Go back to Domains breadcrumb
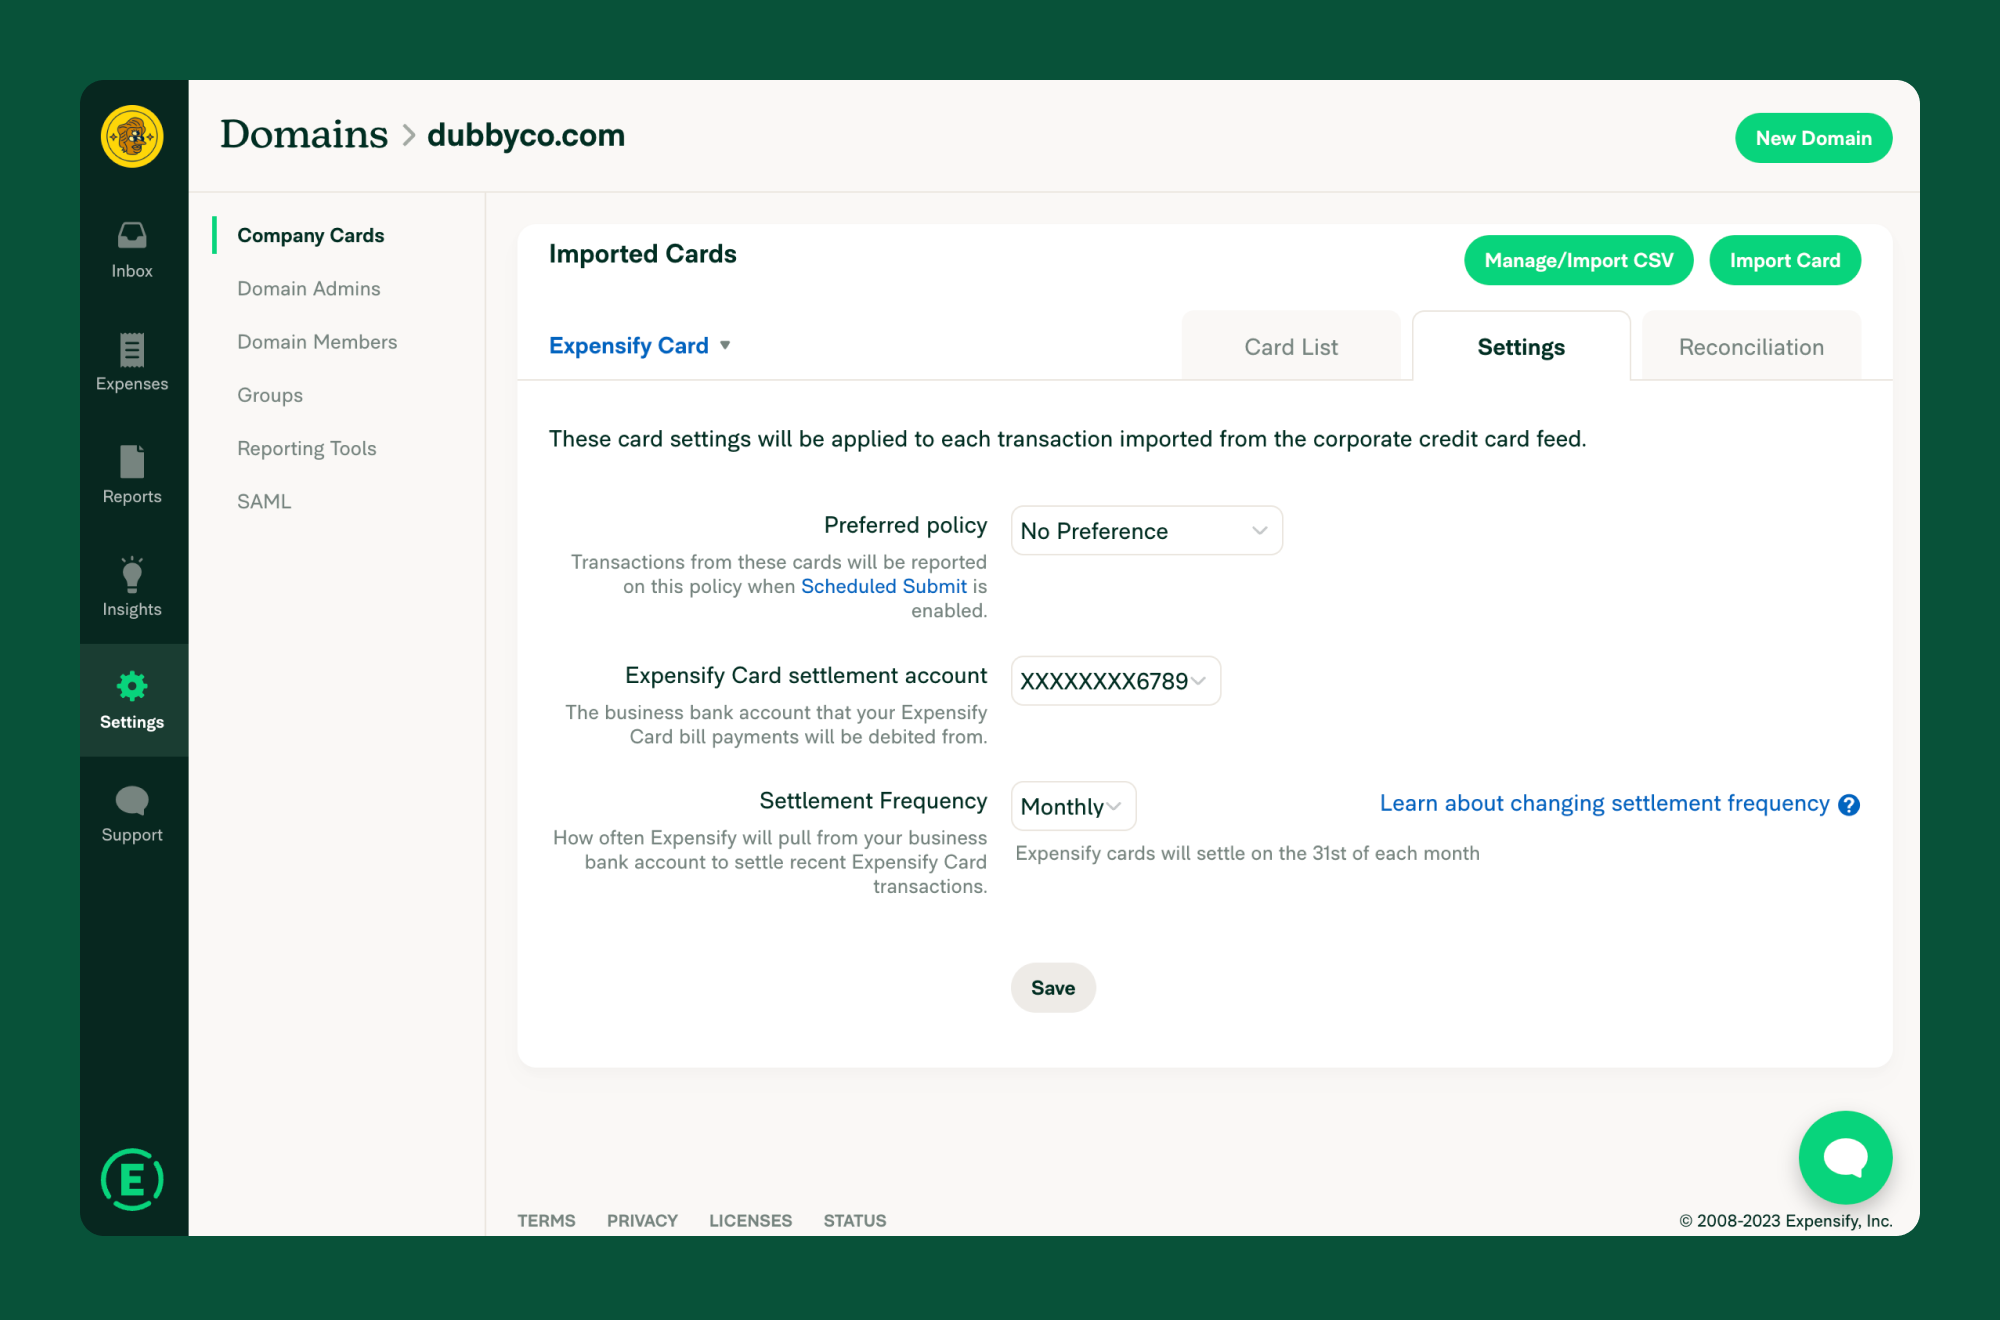The height and width of the screenshot is (1320, 2000). 303,134
